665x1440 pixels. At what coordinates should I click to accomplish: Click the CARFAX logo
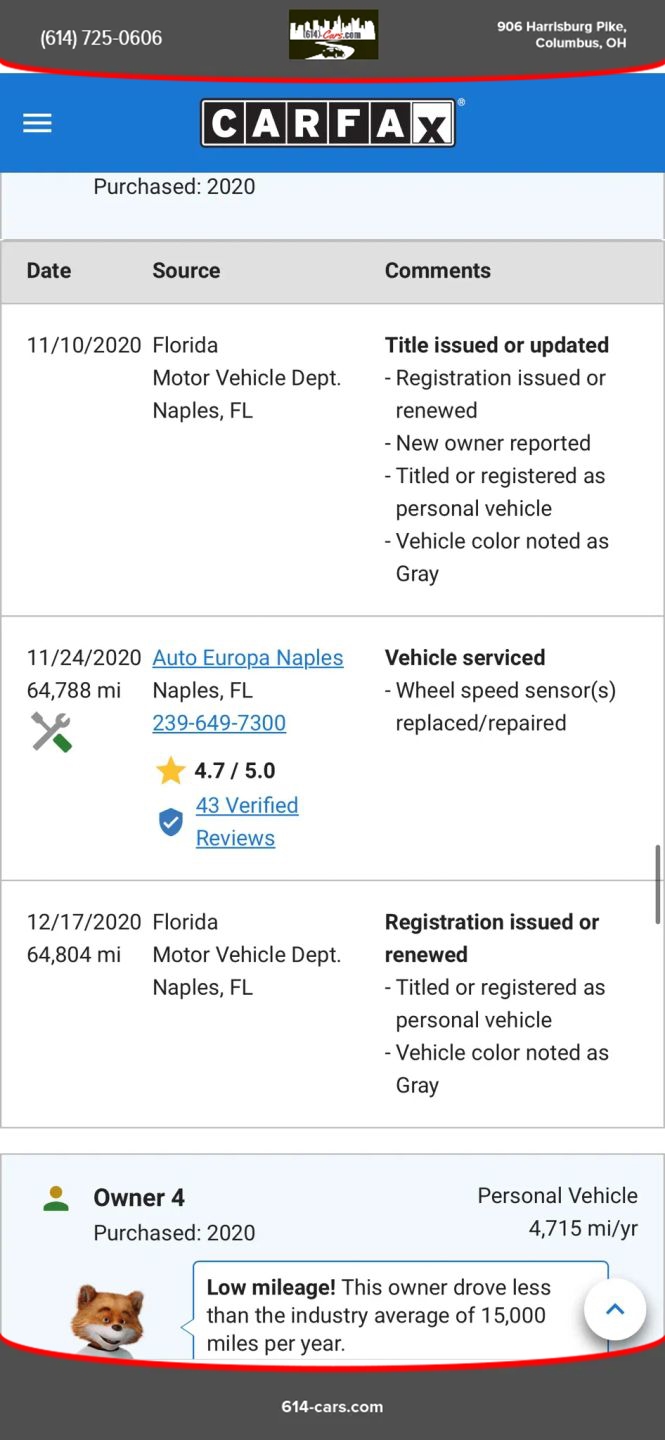(328, 124)
